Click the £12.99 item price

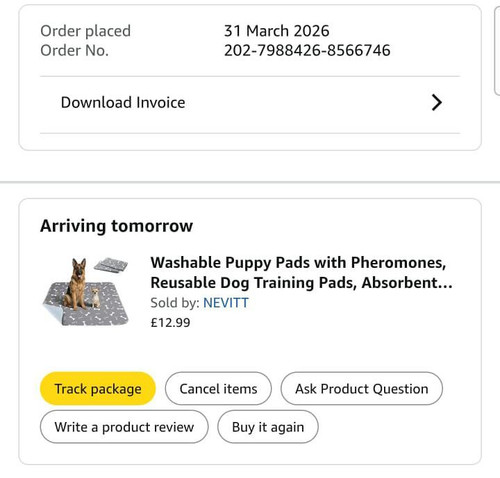170,322
